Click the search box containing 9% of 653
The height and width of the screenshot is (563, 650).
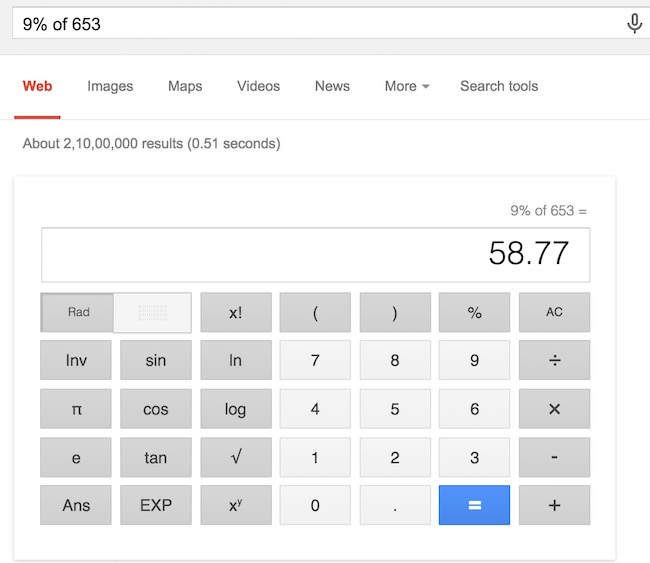point(310,23)
